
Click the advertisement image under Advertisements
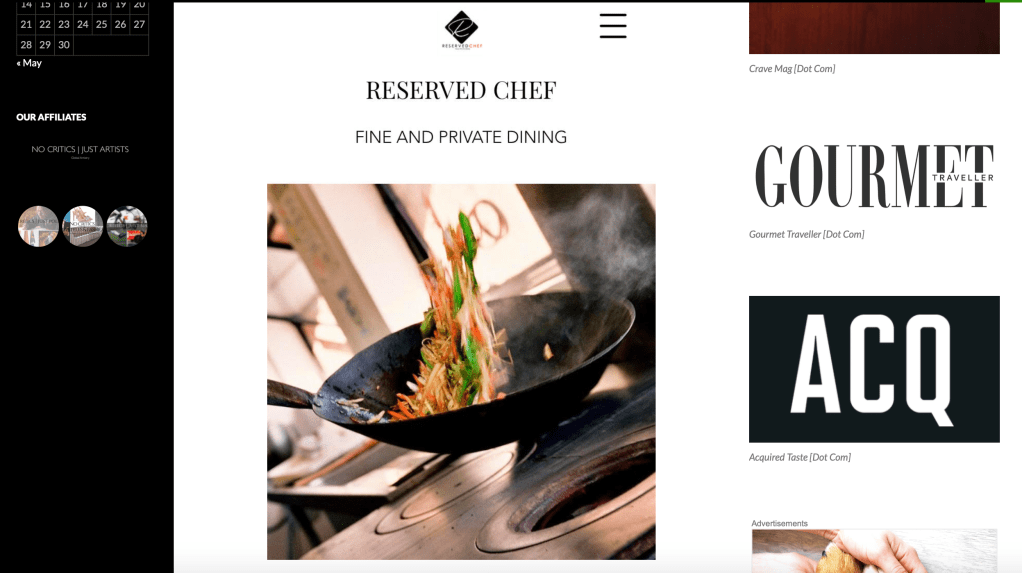click(874, 551)
